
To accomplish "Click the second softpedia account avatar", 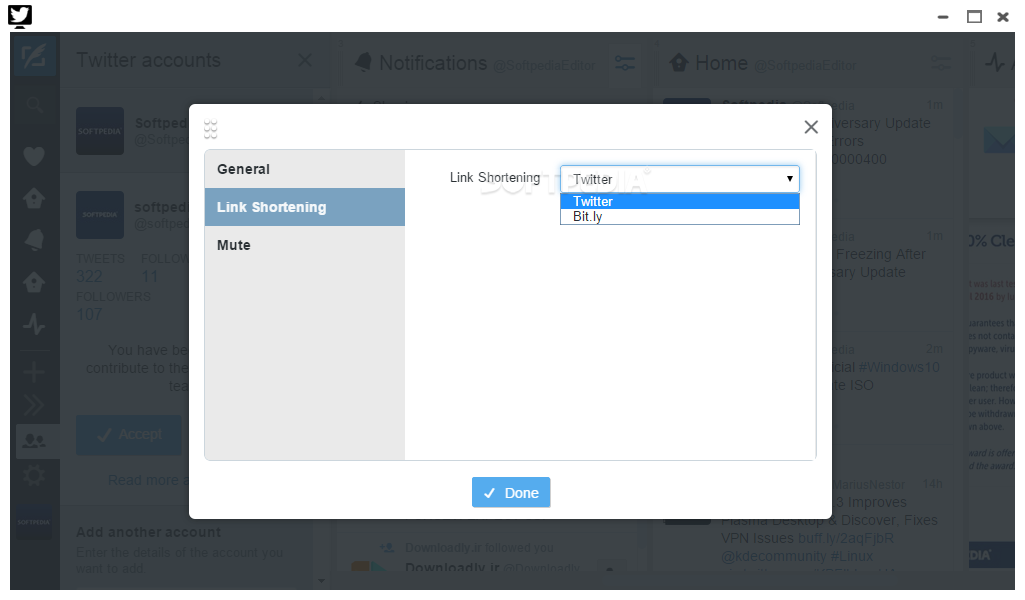I will click(99, 214).
